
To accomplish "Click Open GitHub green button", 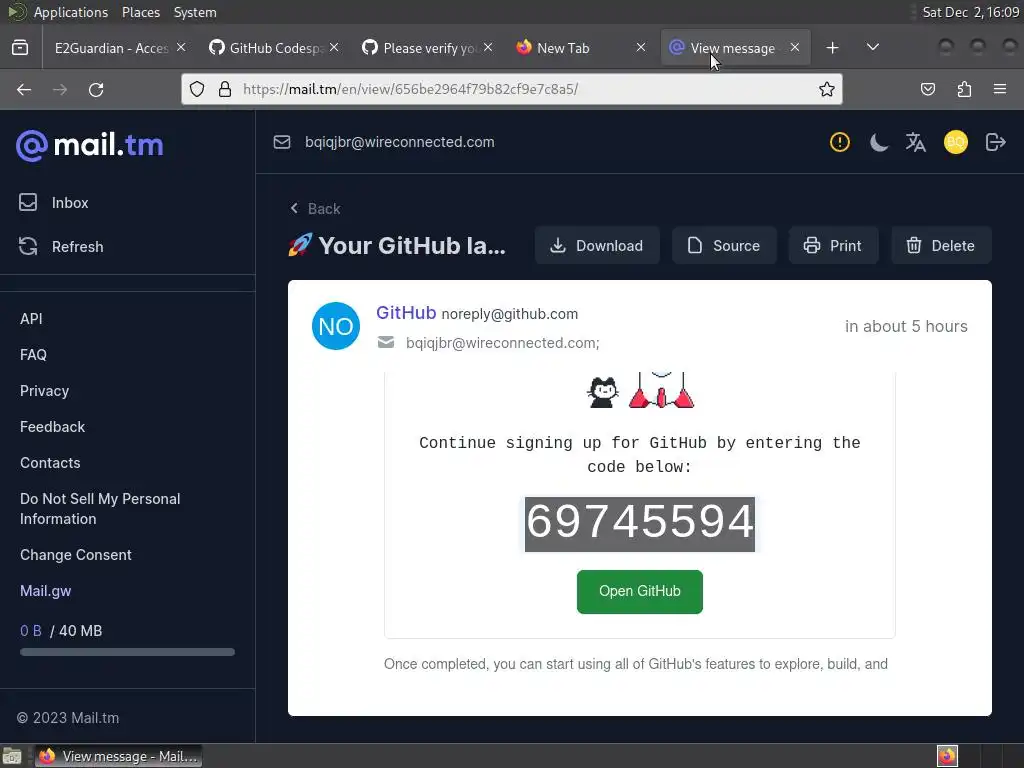I will click(639, 591).
